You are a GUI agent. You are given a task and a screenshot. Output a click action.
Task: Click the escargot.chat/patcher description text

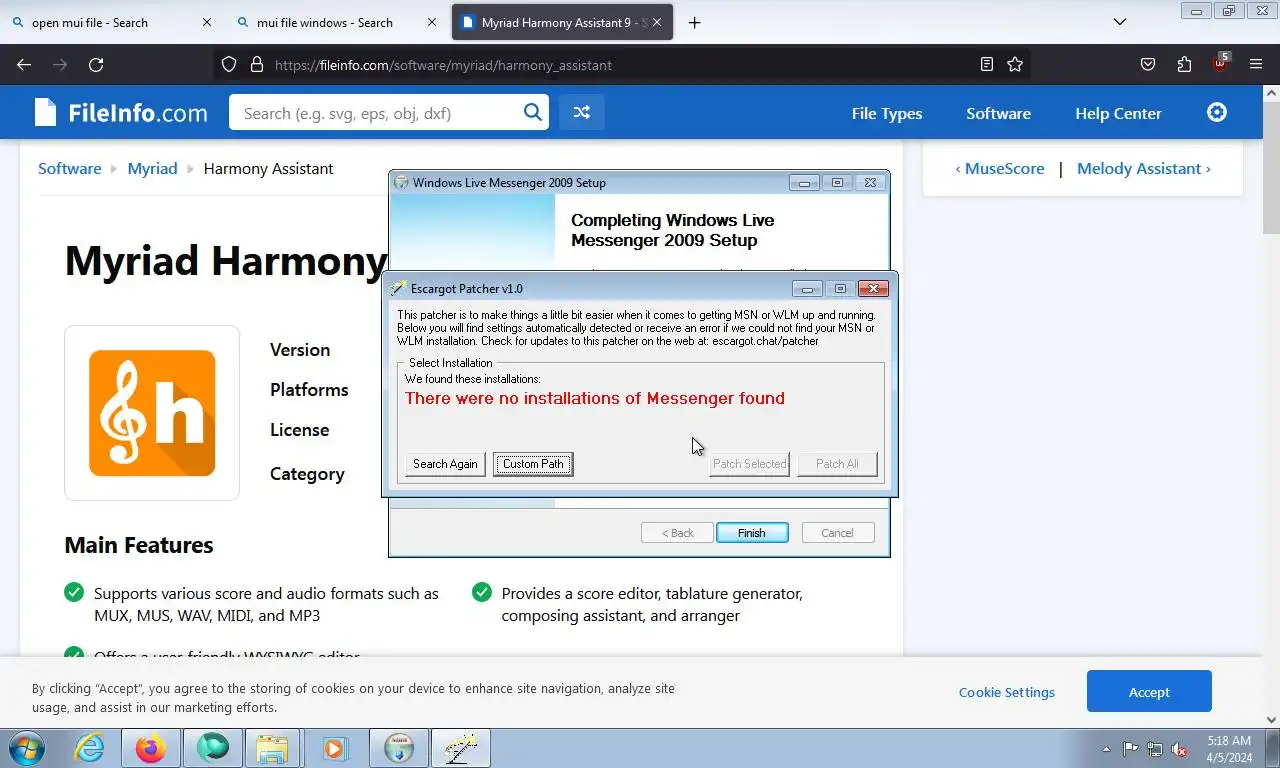(636, 328)
